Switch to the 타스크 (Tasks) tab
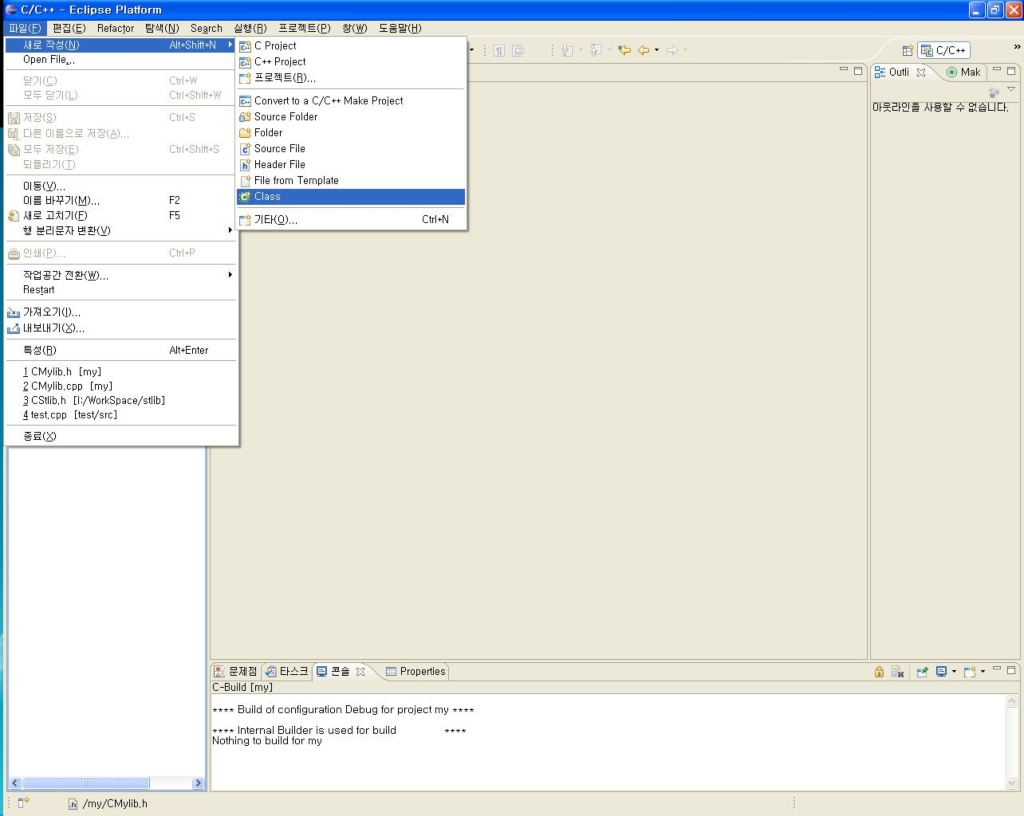This screenshot has width=1024, height=816. (287, 671)
